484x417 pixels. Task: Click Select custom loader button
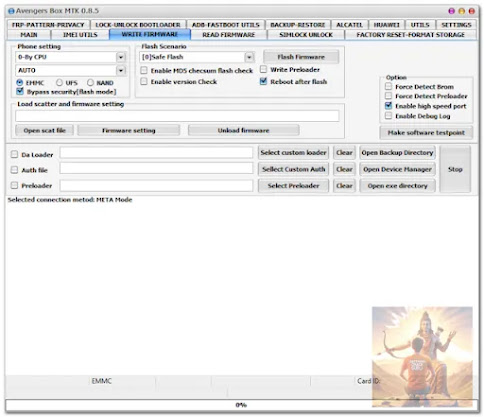[293, 153]
